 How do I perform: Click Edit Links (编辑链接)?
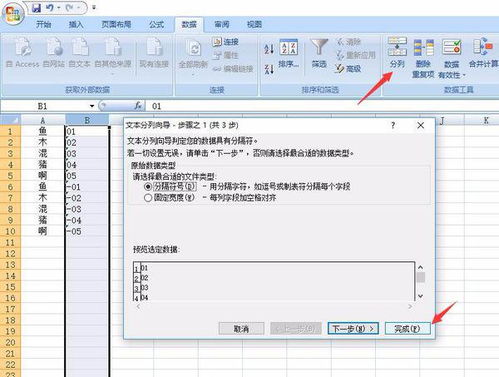click(233, 69)
